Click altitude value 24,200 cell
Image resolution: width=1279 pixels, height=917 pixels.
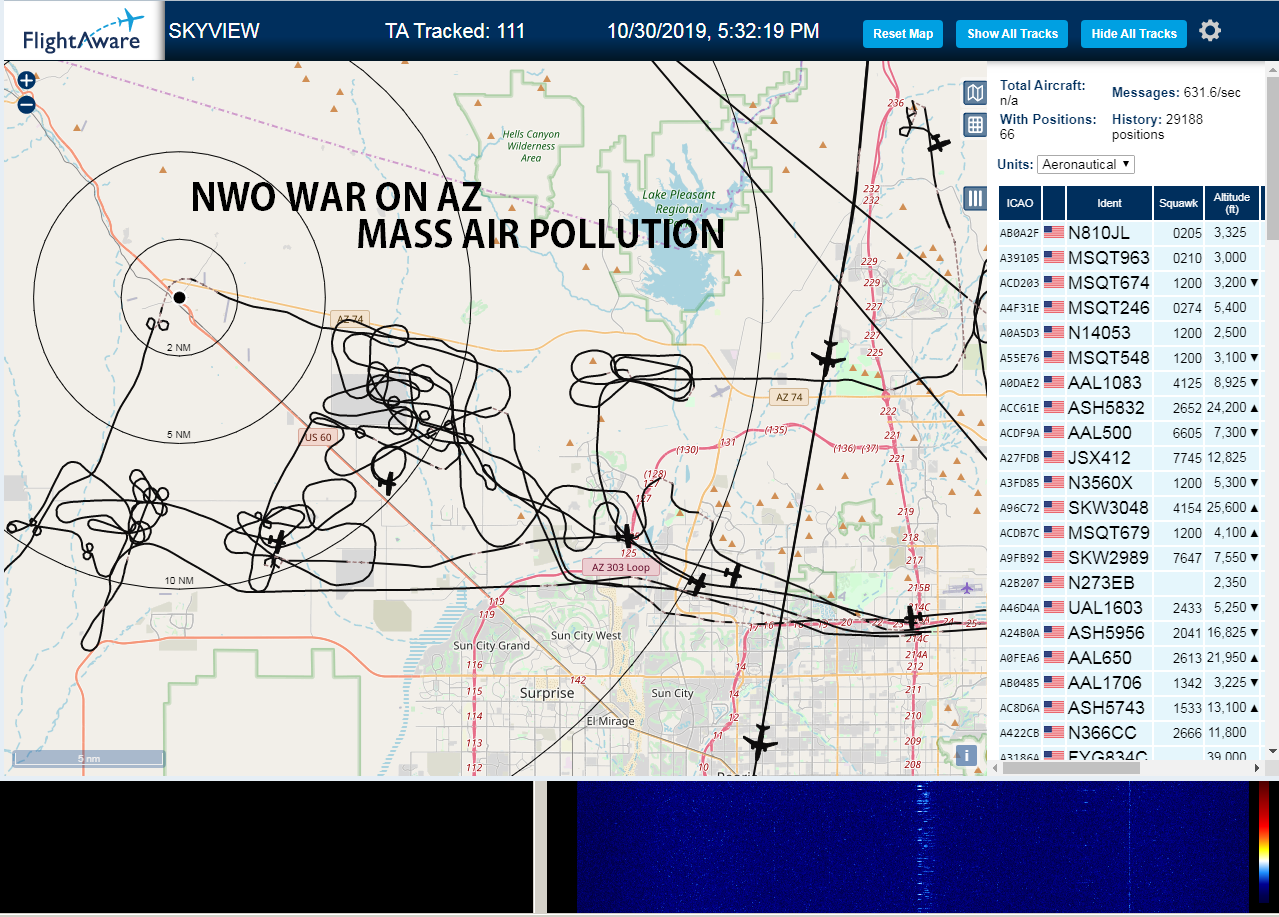[1232, 408]
